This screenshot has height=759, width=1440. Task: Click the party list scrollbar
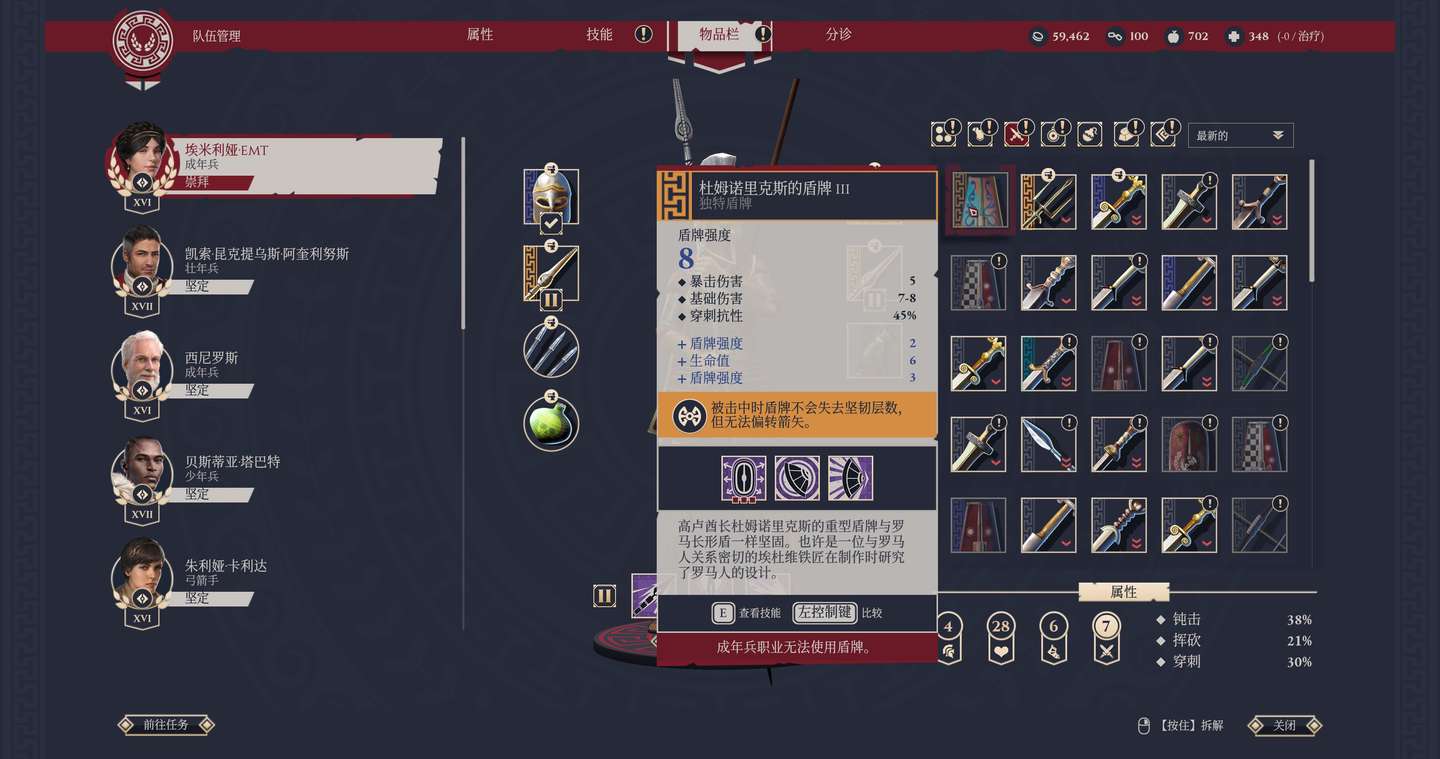pos(462,233)
